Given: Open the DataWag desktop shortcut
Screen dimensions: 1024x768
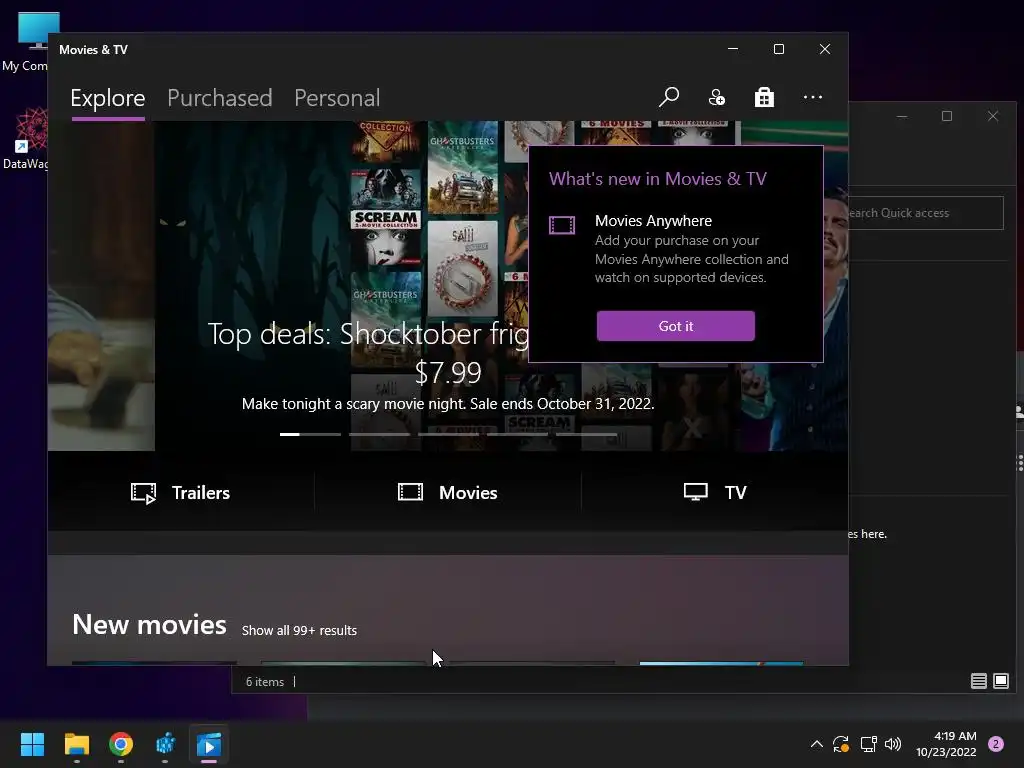Looking at the screenshot, I should point(25,139).
